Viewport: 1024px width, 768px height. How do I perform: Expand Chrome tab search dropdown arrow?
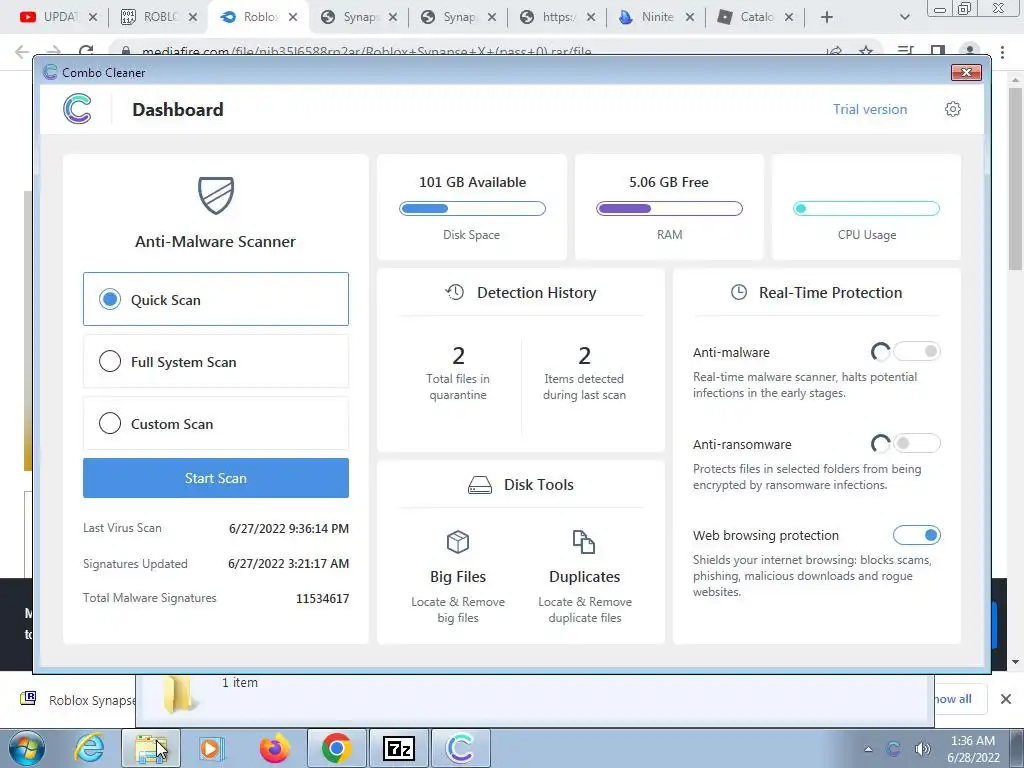pyautogui.click(x=904, y=17)
